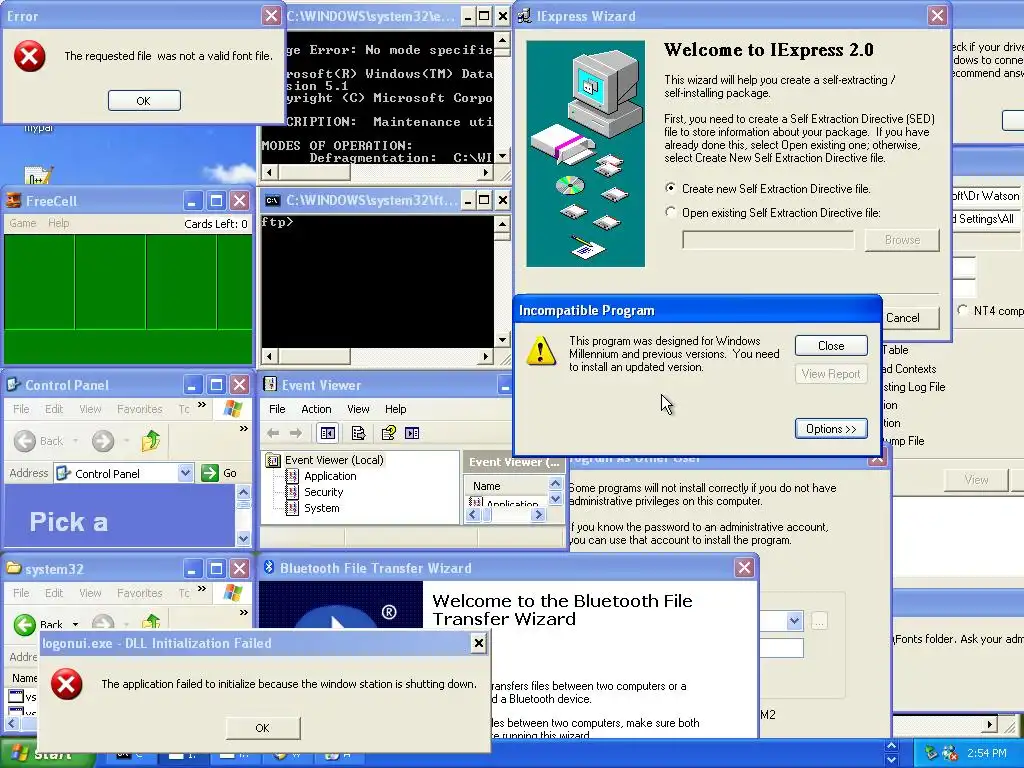Click horizontal scrollbar thumb in ftp console
Image resolution: width=1024 pixels, height=768 pixels.
coord(313,357)
